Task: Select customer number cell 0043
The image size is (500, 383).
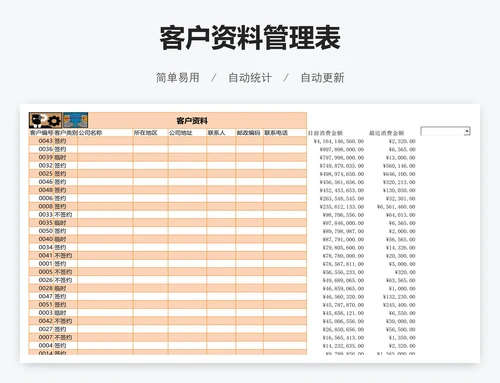Action: [46, 141]
